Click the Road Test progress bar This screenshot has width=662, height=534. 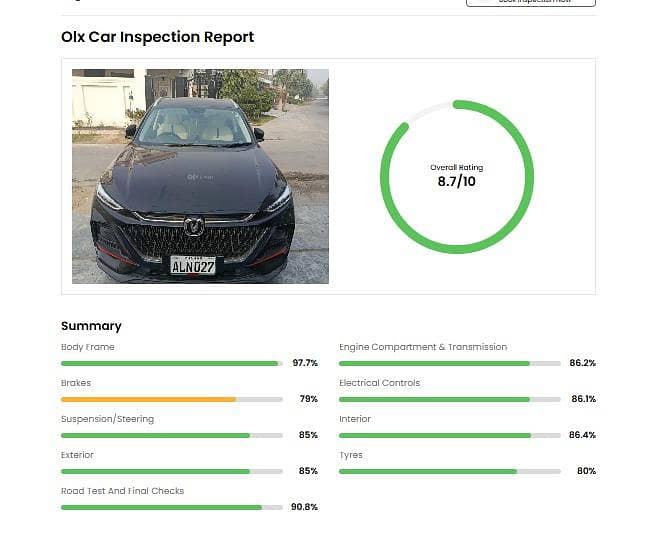(162, 507)
